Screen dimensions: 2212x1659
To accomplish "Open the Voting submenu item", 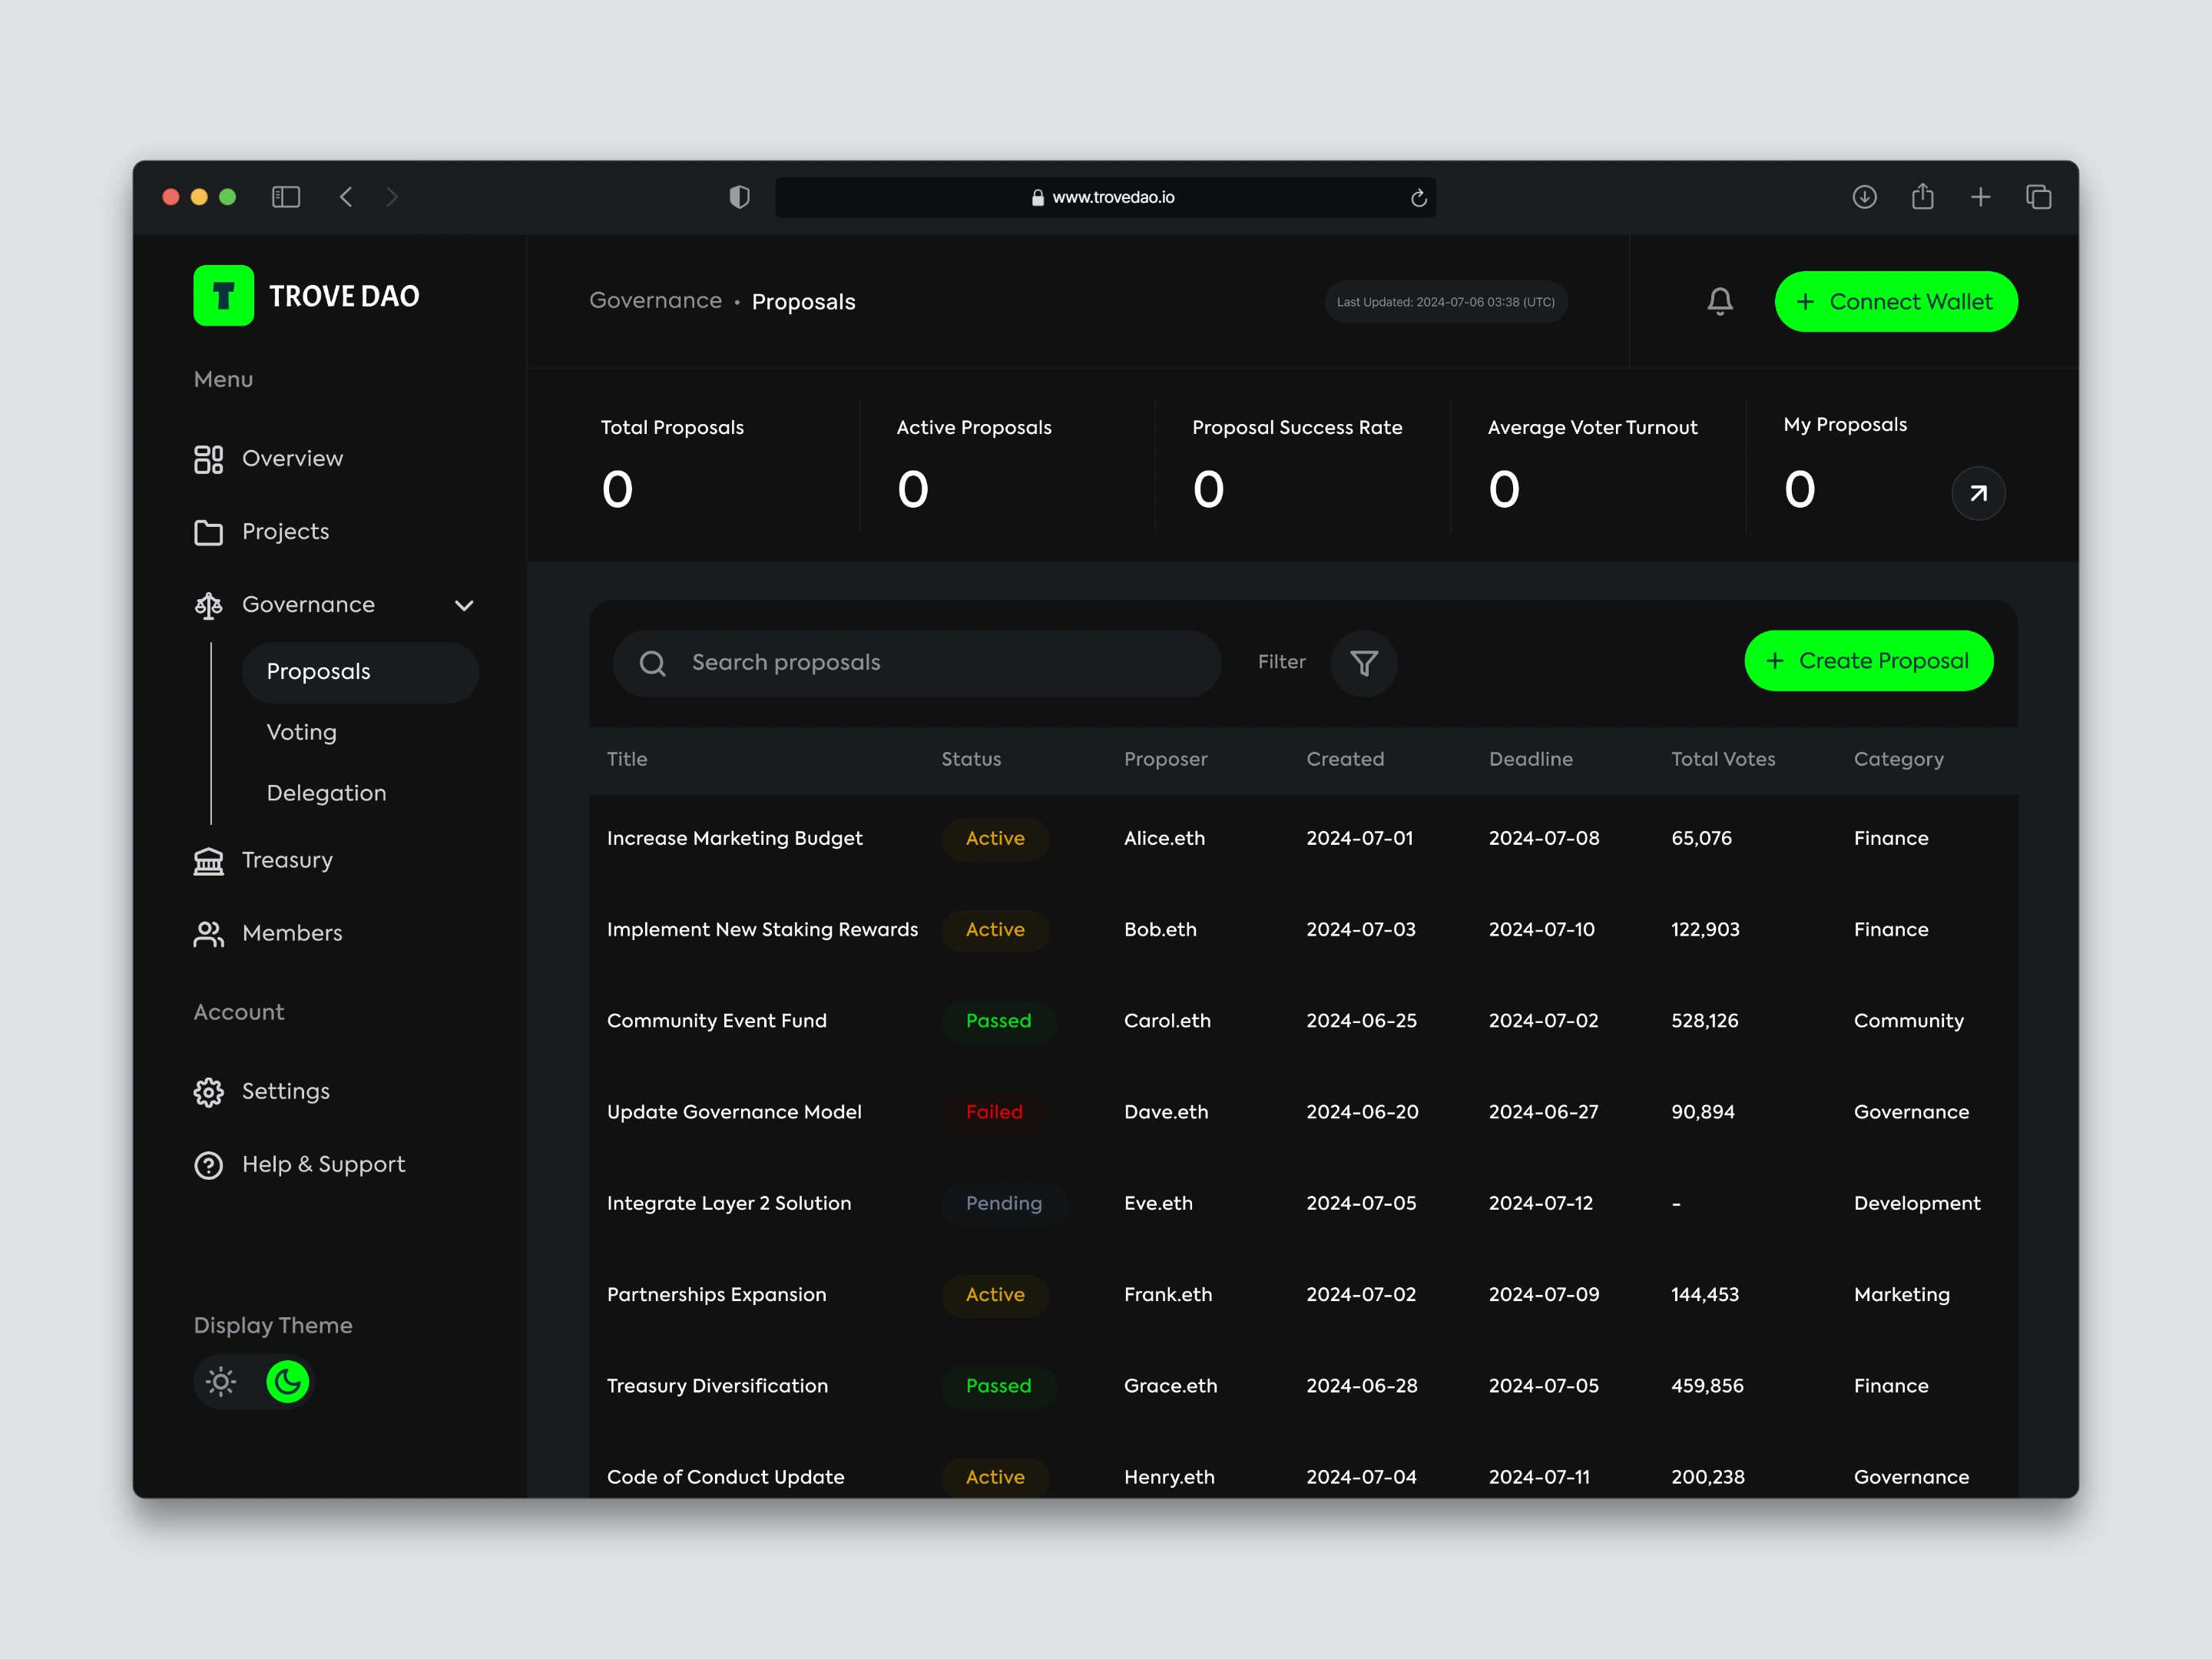I will (x=302, y=733).
